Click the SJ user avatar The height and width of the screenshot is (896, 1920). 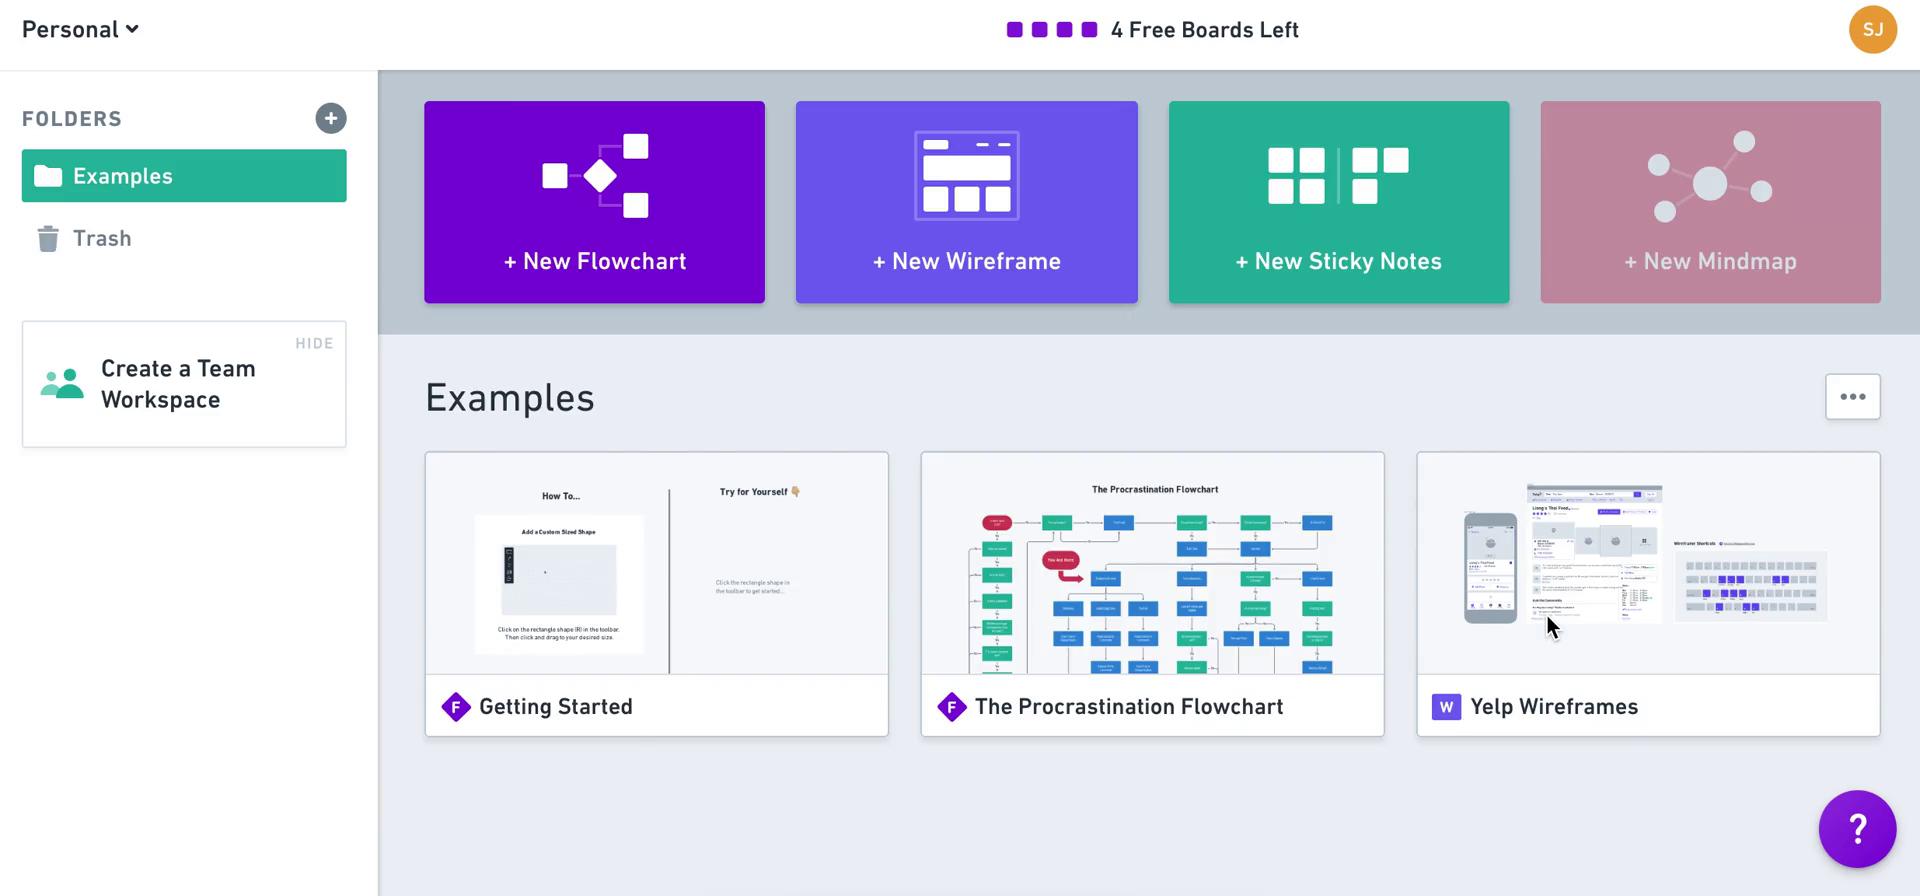click(x=1872, y=29)
